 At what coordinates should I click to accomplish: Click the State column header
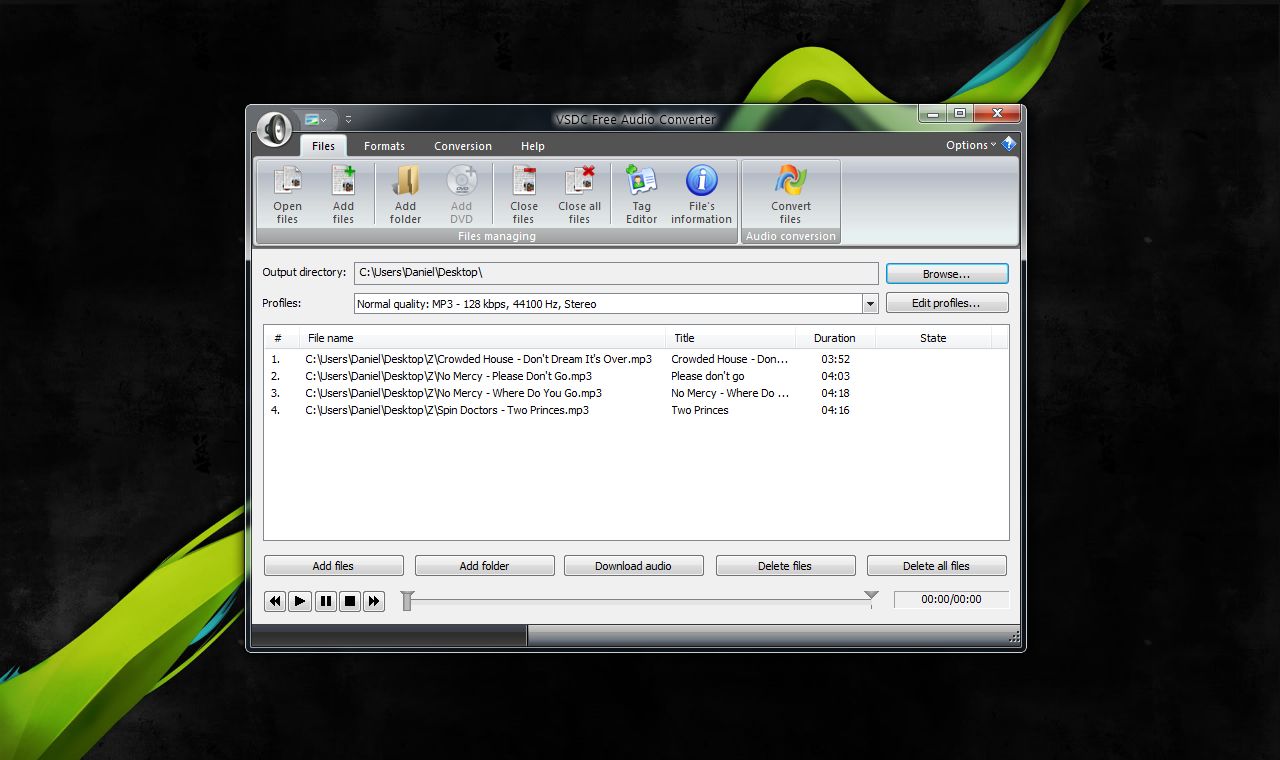point(933,338)
